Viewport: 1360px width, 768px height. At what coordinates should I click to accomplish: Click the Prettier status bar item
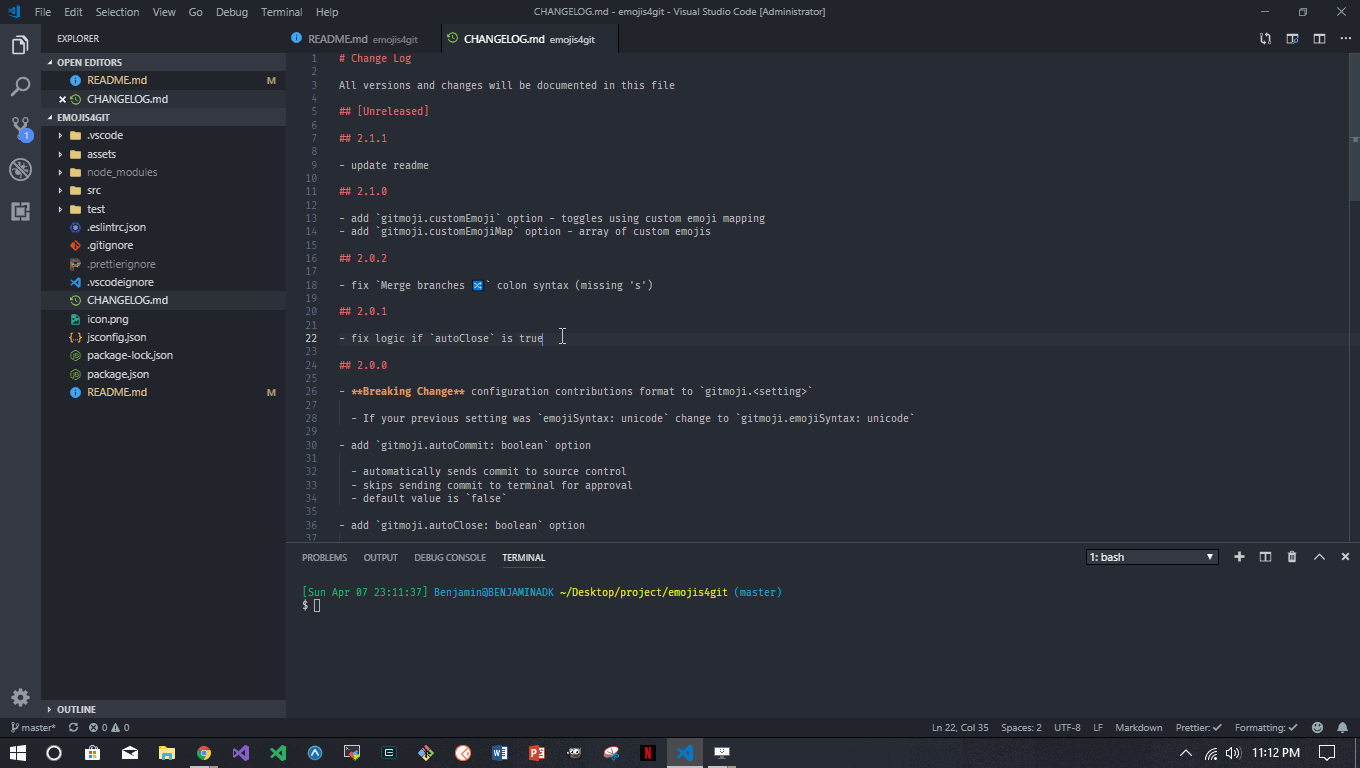coord(1199,727)
